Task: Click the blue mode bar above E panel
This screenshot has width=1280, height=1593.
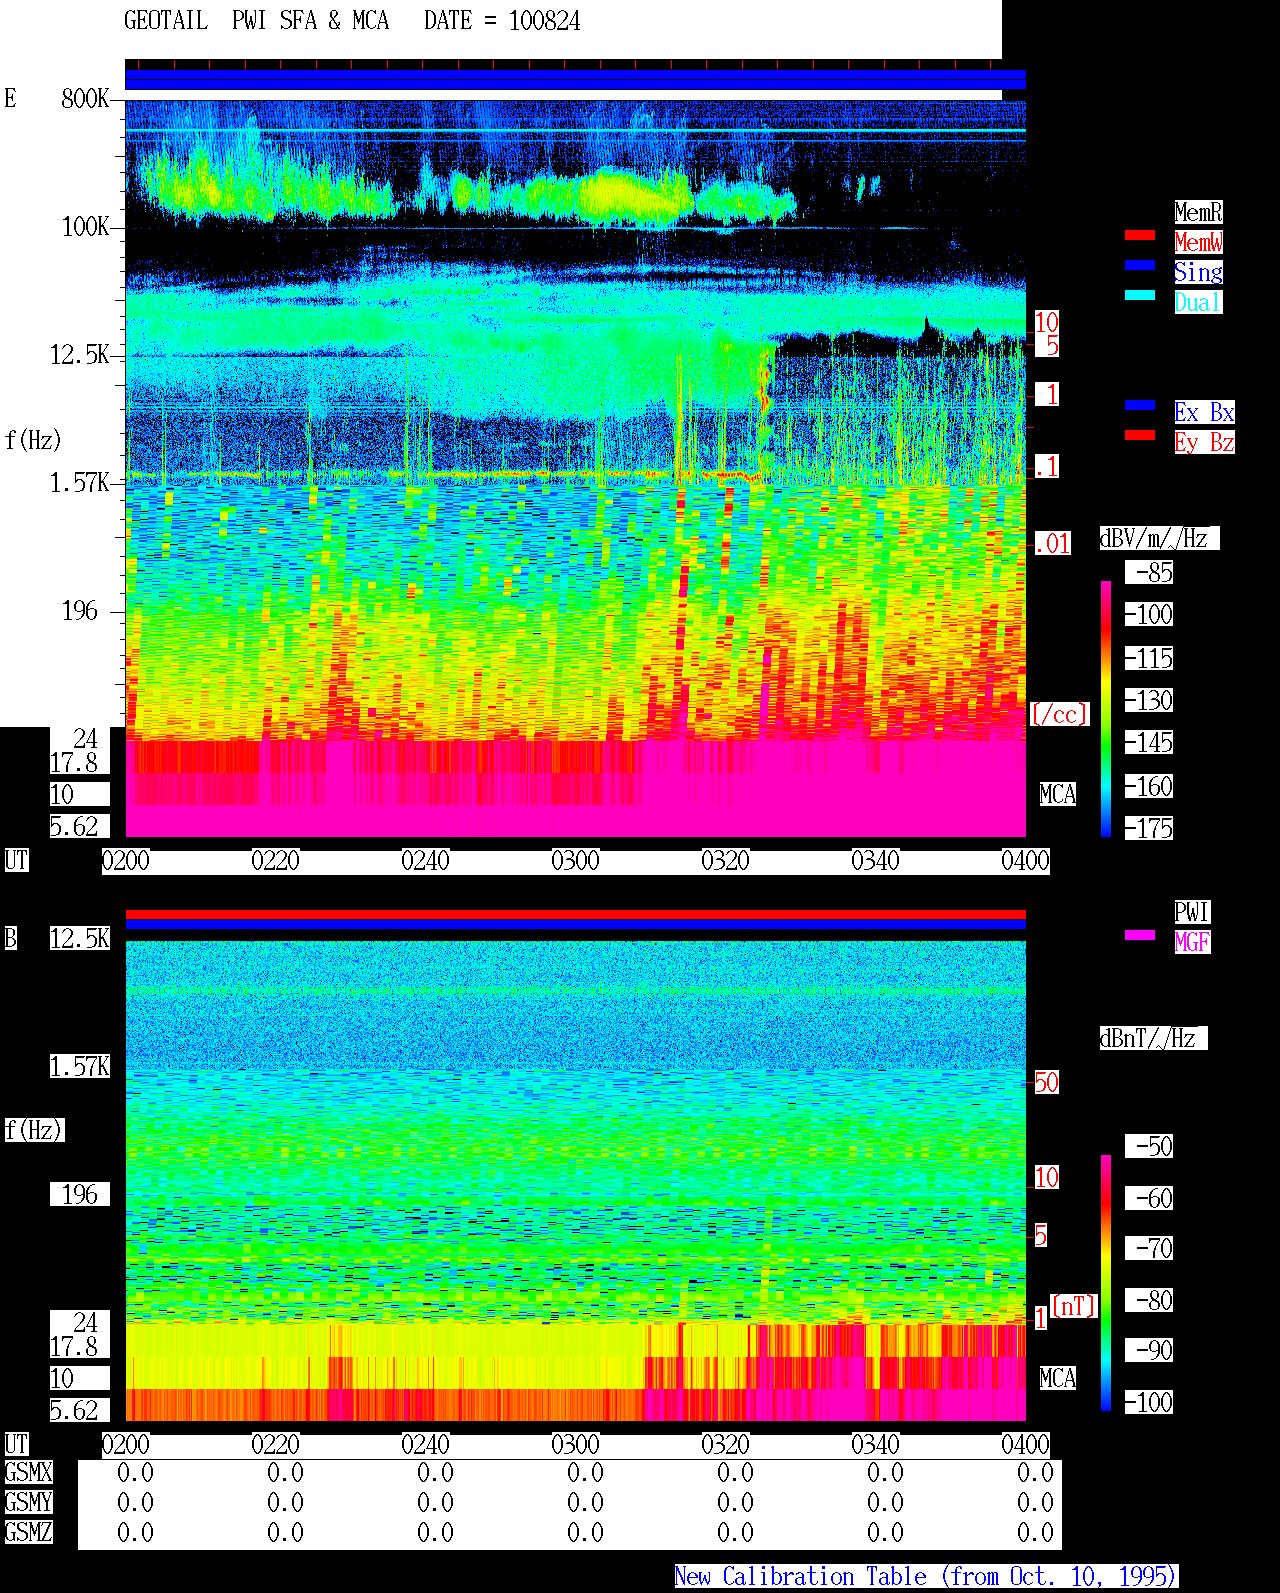Action: pos(575,79)
